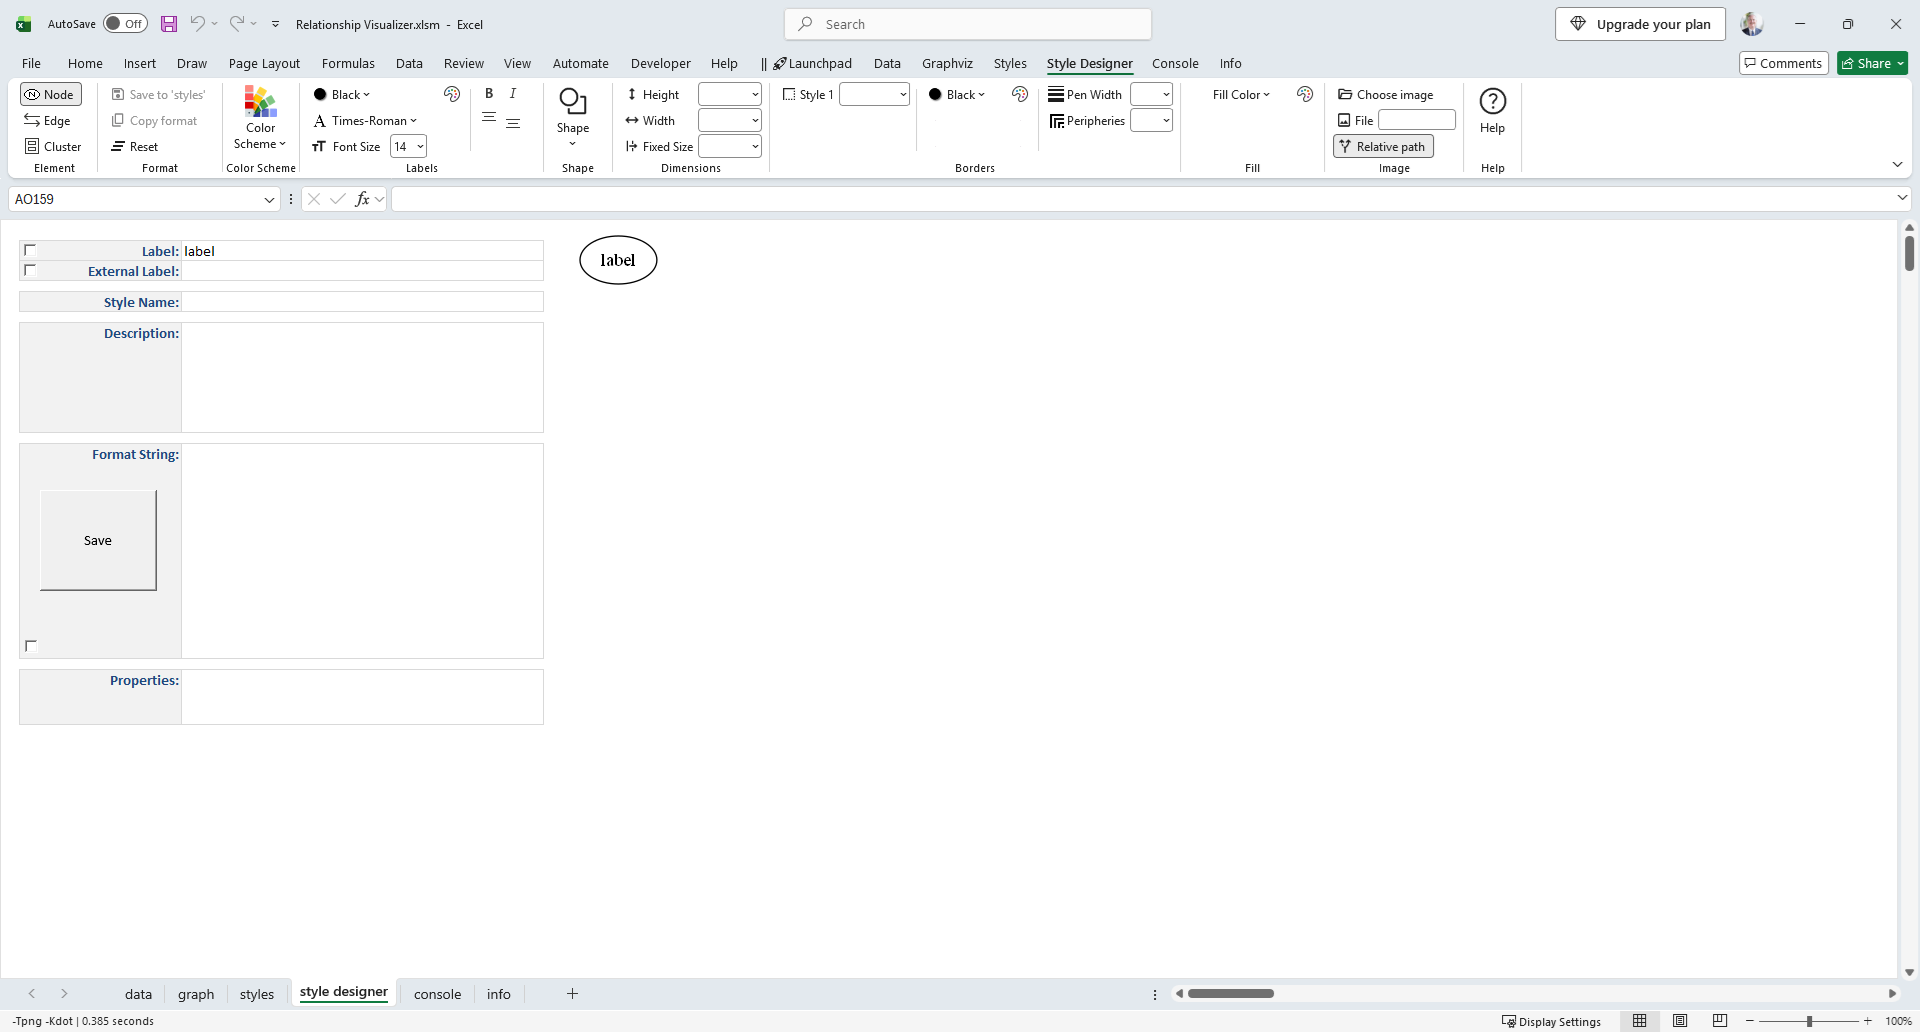Click the Insert Function fx icon
Screen dimensions: 1920x1032
coord(362,199)
